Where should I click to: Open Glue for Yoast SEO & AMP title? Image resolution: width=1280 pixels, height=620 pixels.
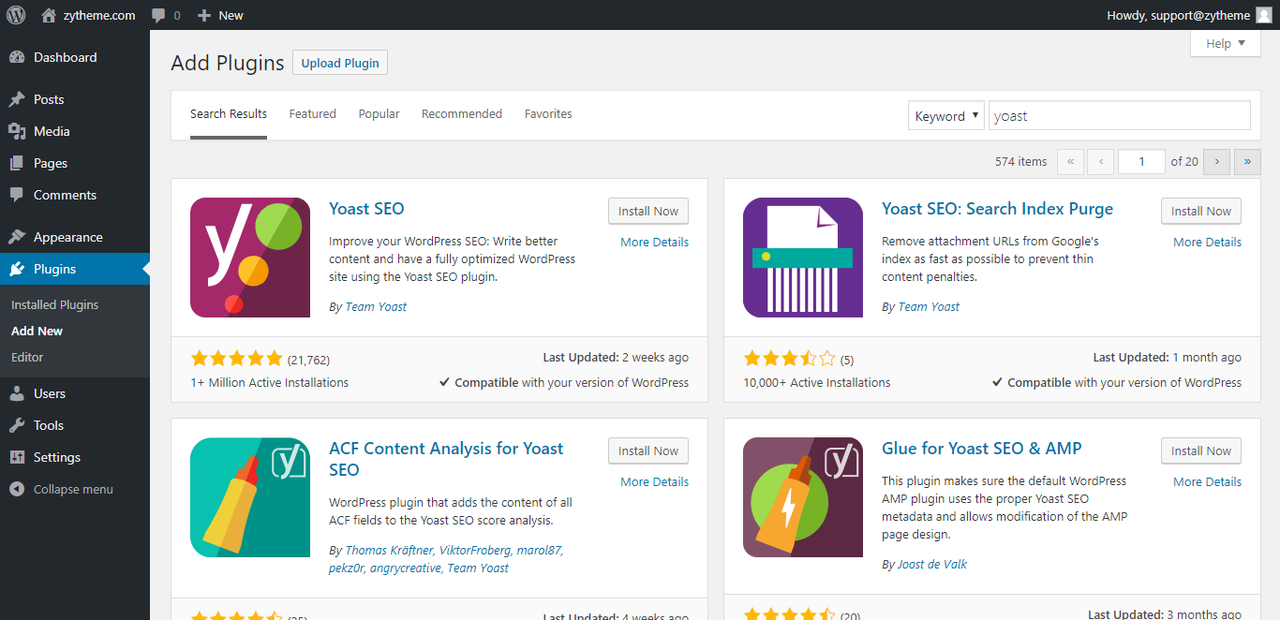(x=982, y=449)
